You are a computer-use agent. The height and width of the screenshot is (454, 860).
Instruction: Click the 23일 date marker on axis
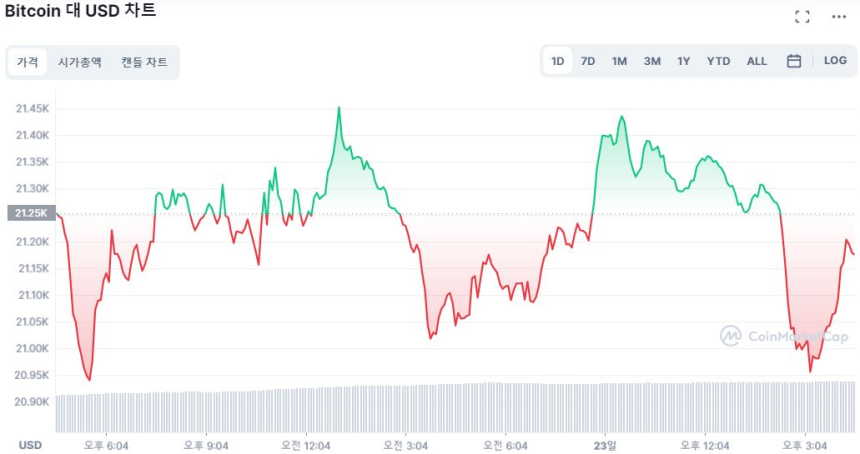click(x=604, y=443)
